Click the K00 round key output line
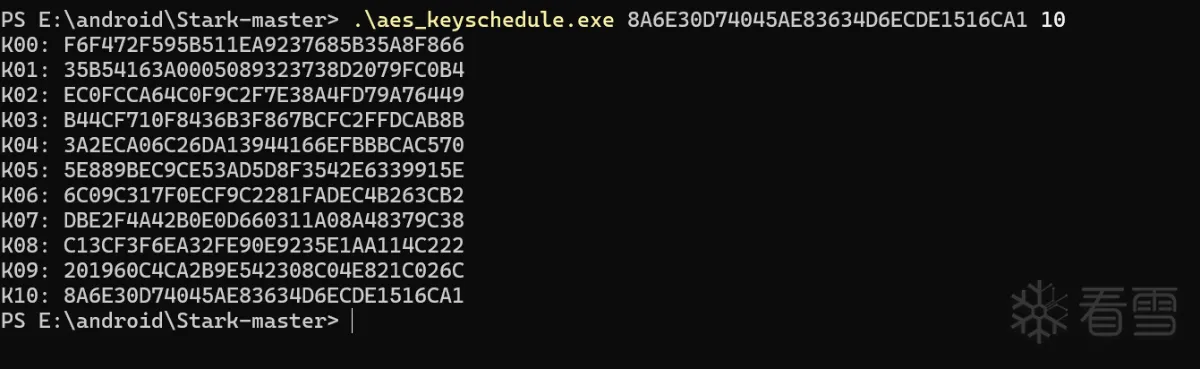This screenshot has height=369, width=1200. click(x=233, y=45)
